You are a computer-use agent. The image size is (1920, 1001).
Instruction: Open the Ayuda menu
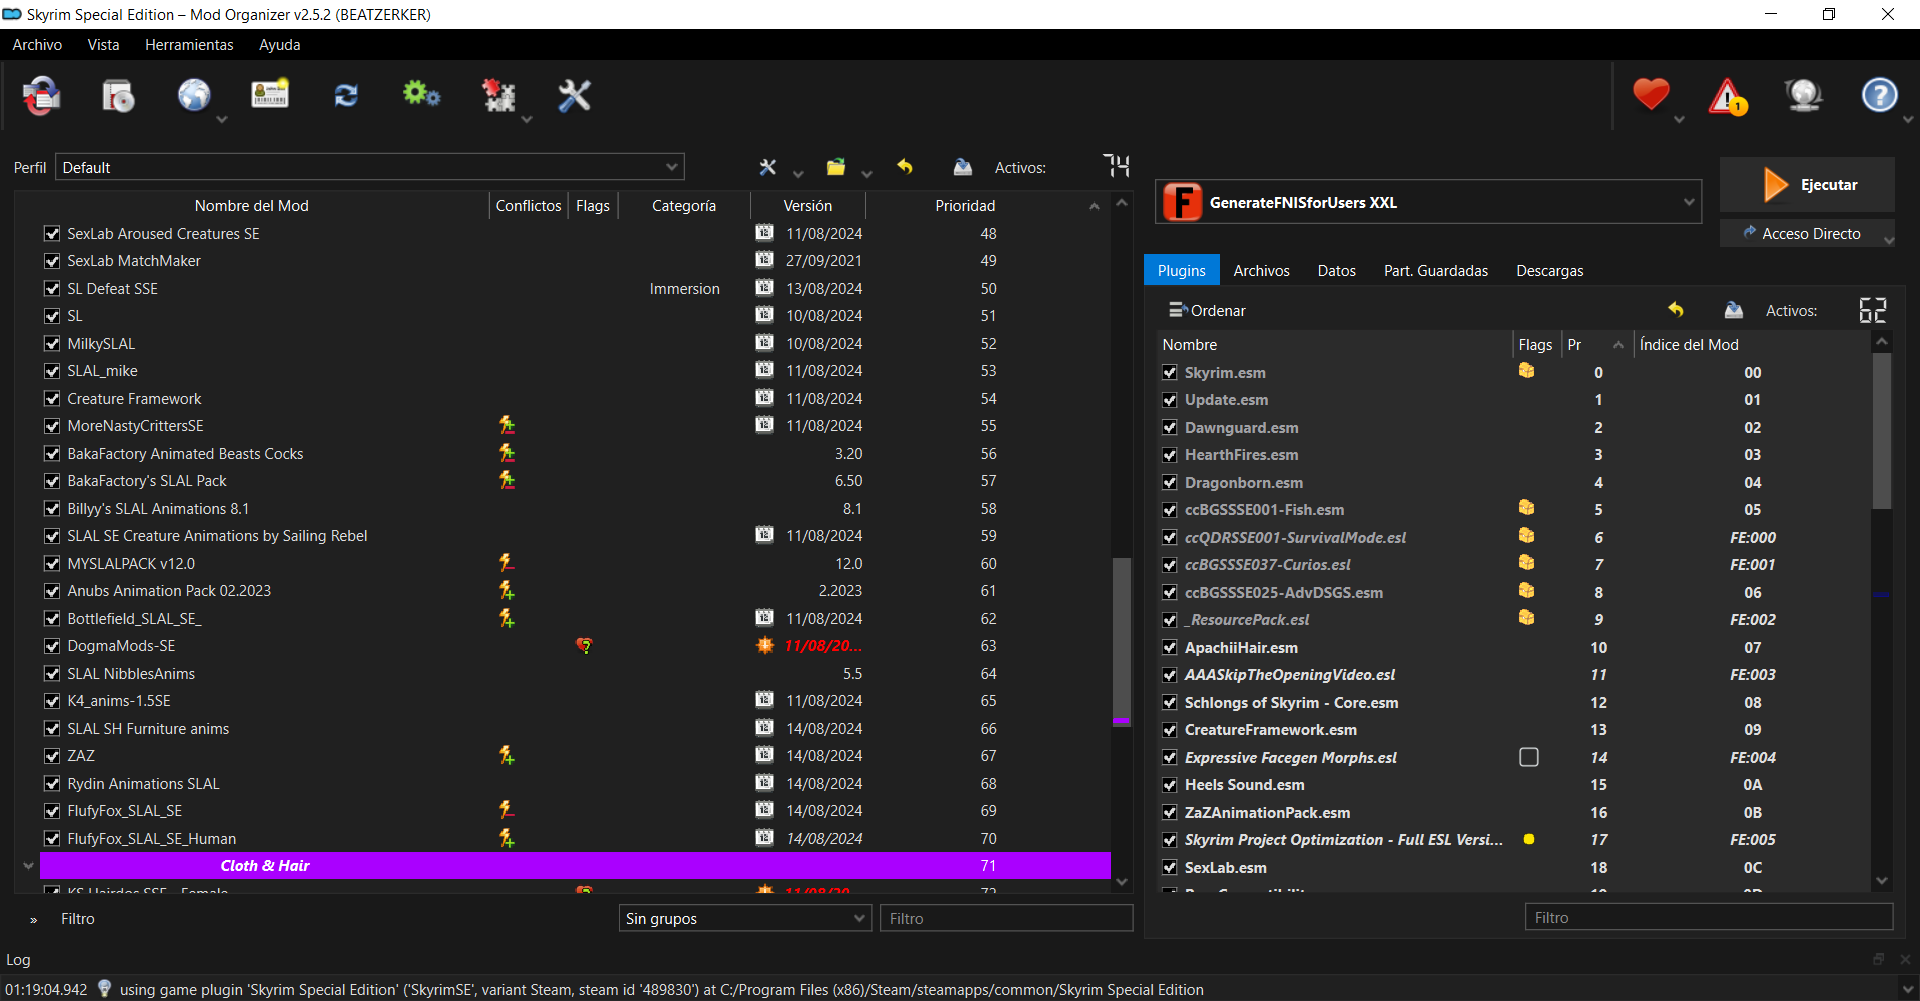point(279,45)
